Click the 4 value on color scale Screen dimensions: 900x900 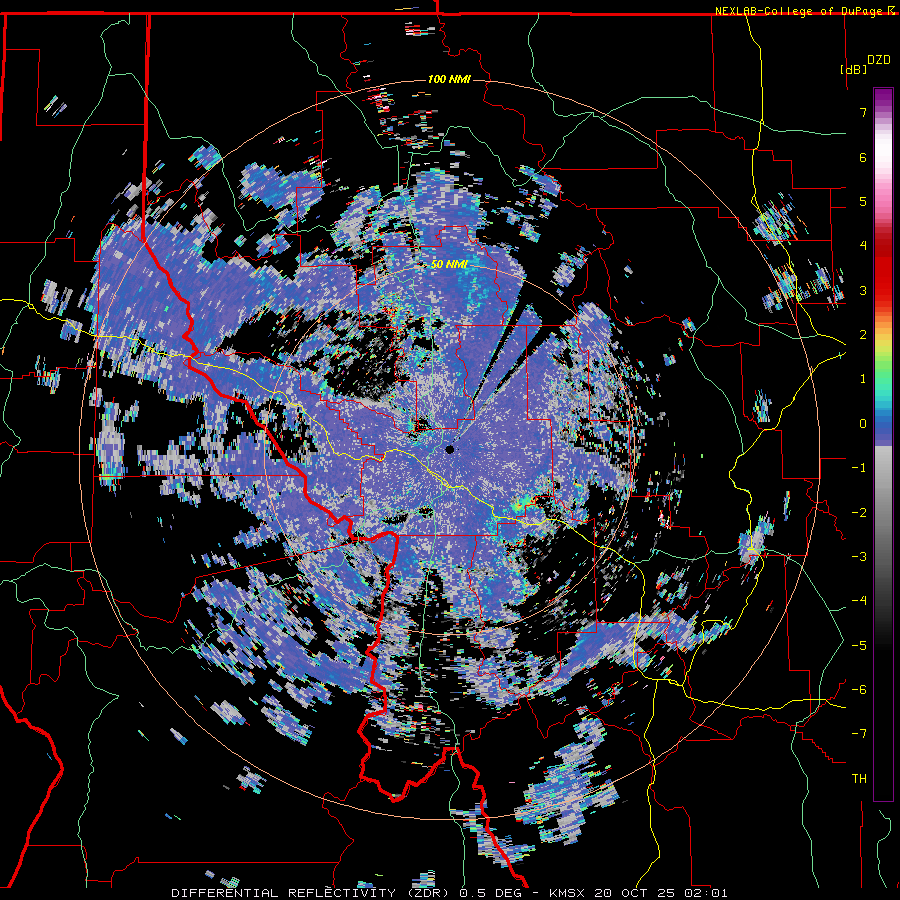tap(863, 246)
